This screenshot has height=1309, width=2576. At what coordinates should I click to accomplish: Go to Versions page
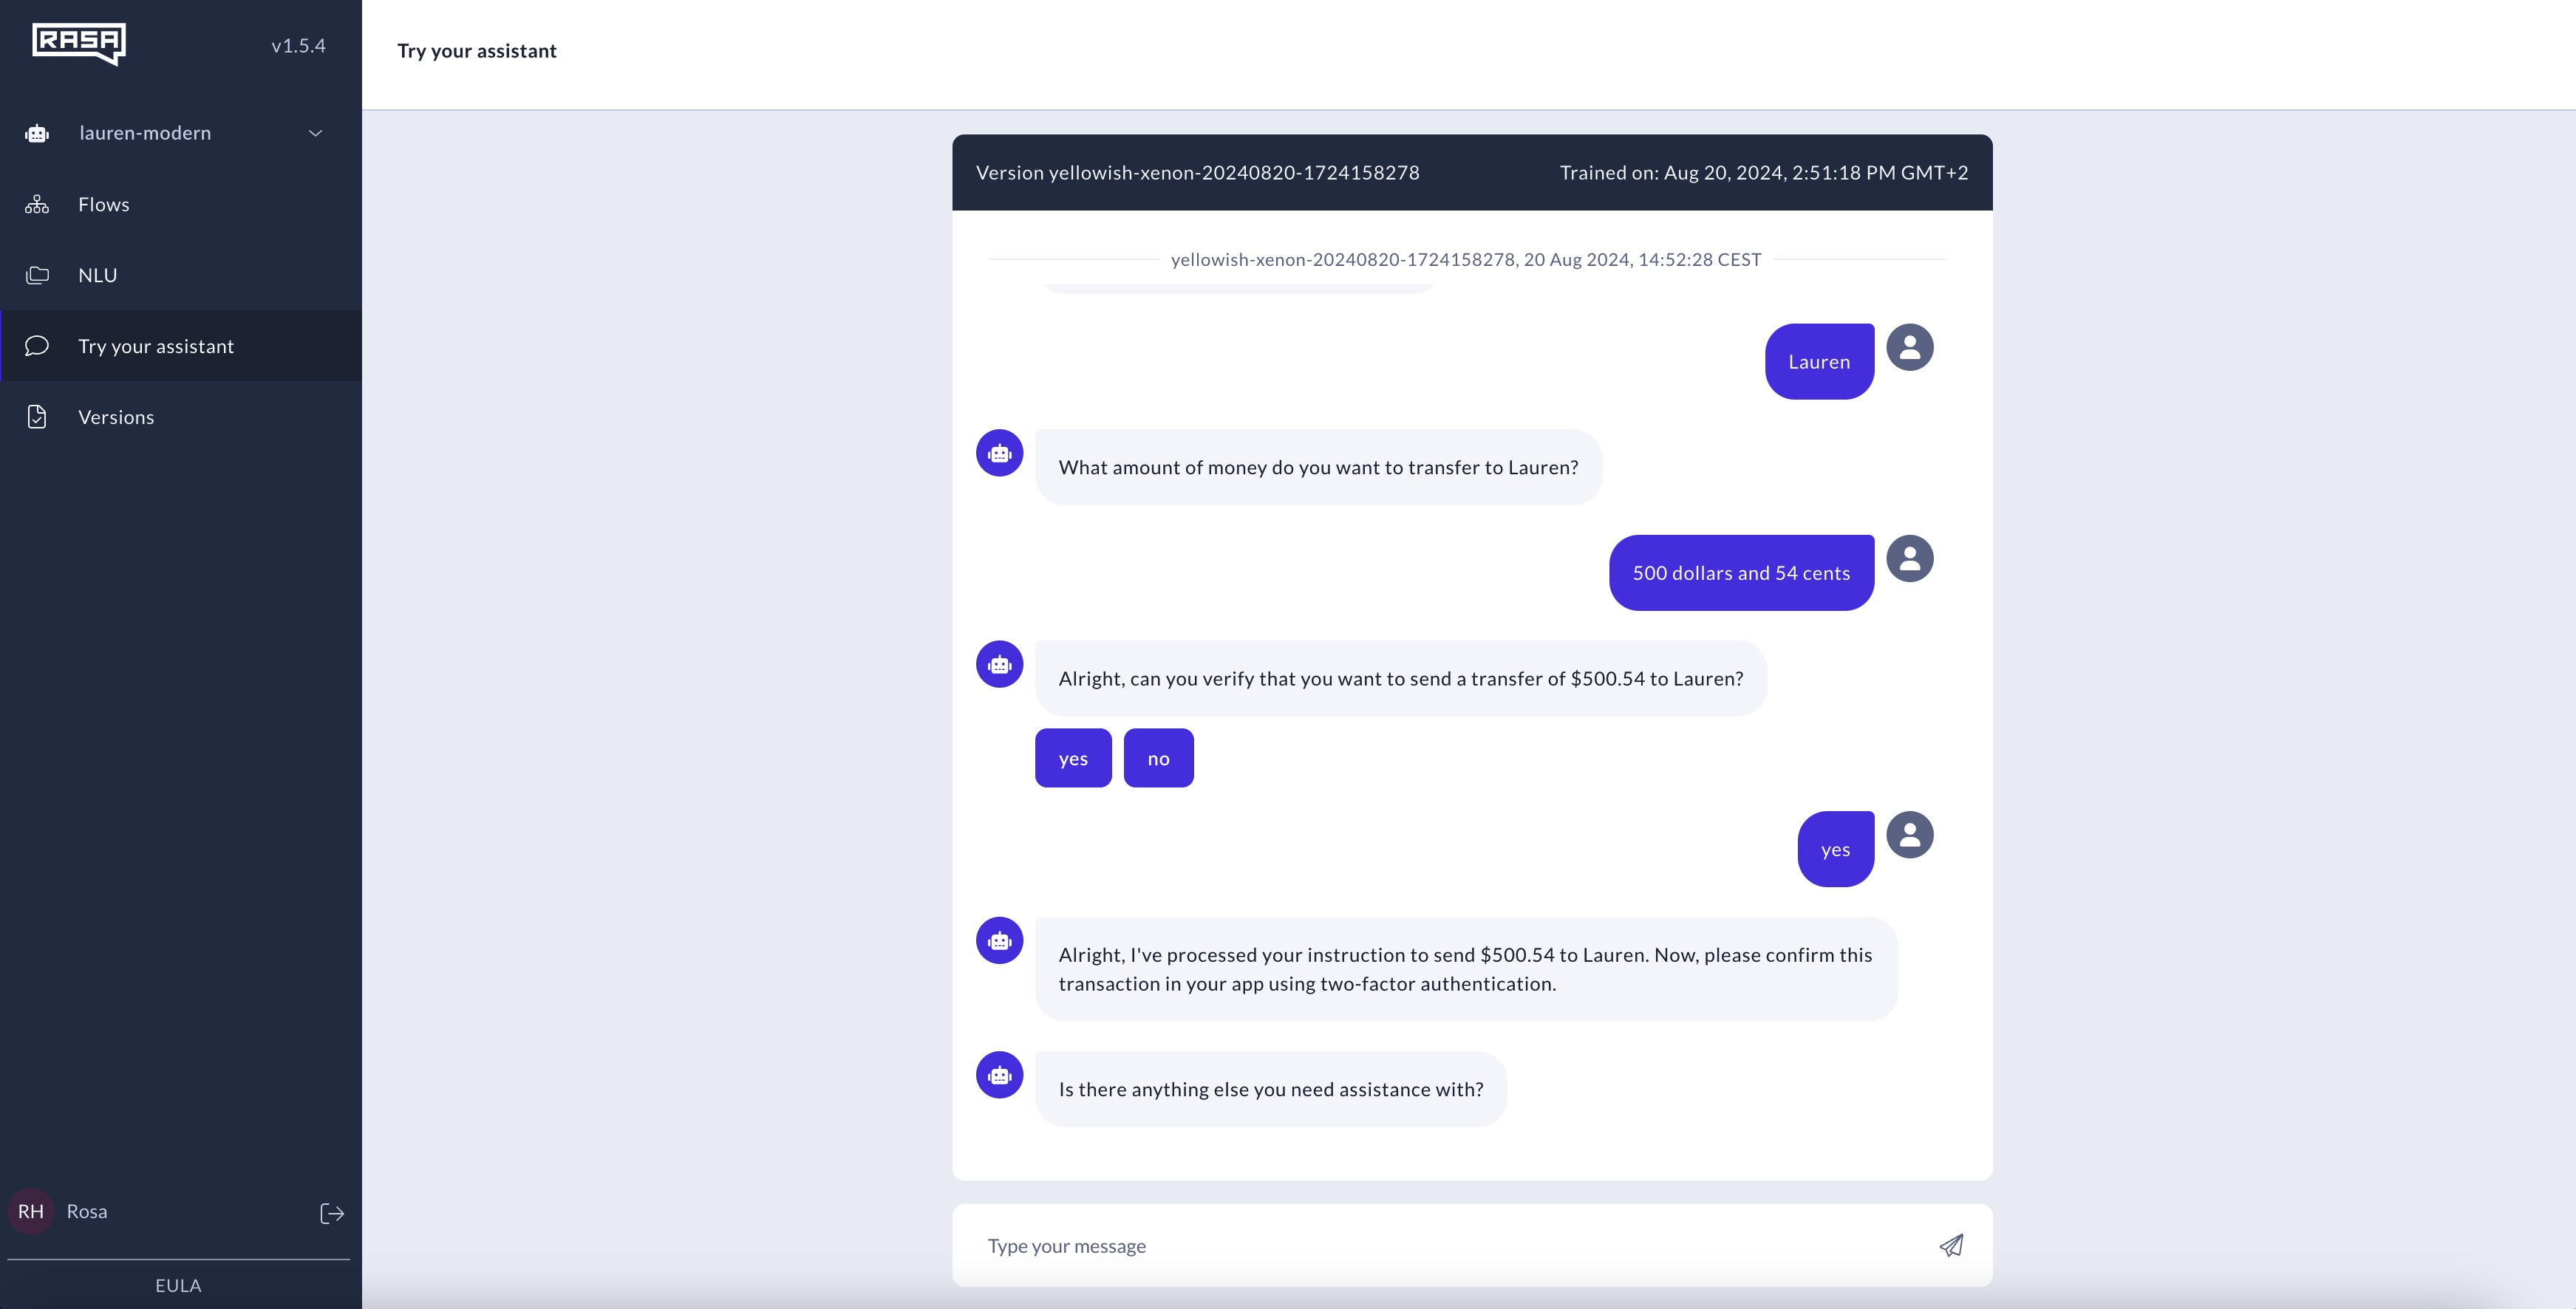tap(116, 417)
